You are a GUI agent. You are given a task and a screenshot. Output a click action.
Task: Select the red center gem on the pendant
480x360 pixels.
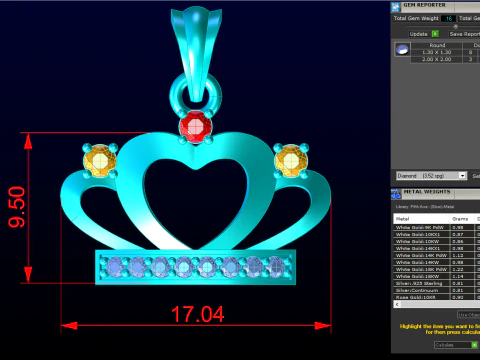tap(195, 127)
